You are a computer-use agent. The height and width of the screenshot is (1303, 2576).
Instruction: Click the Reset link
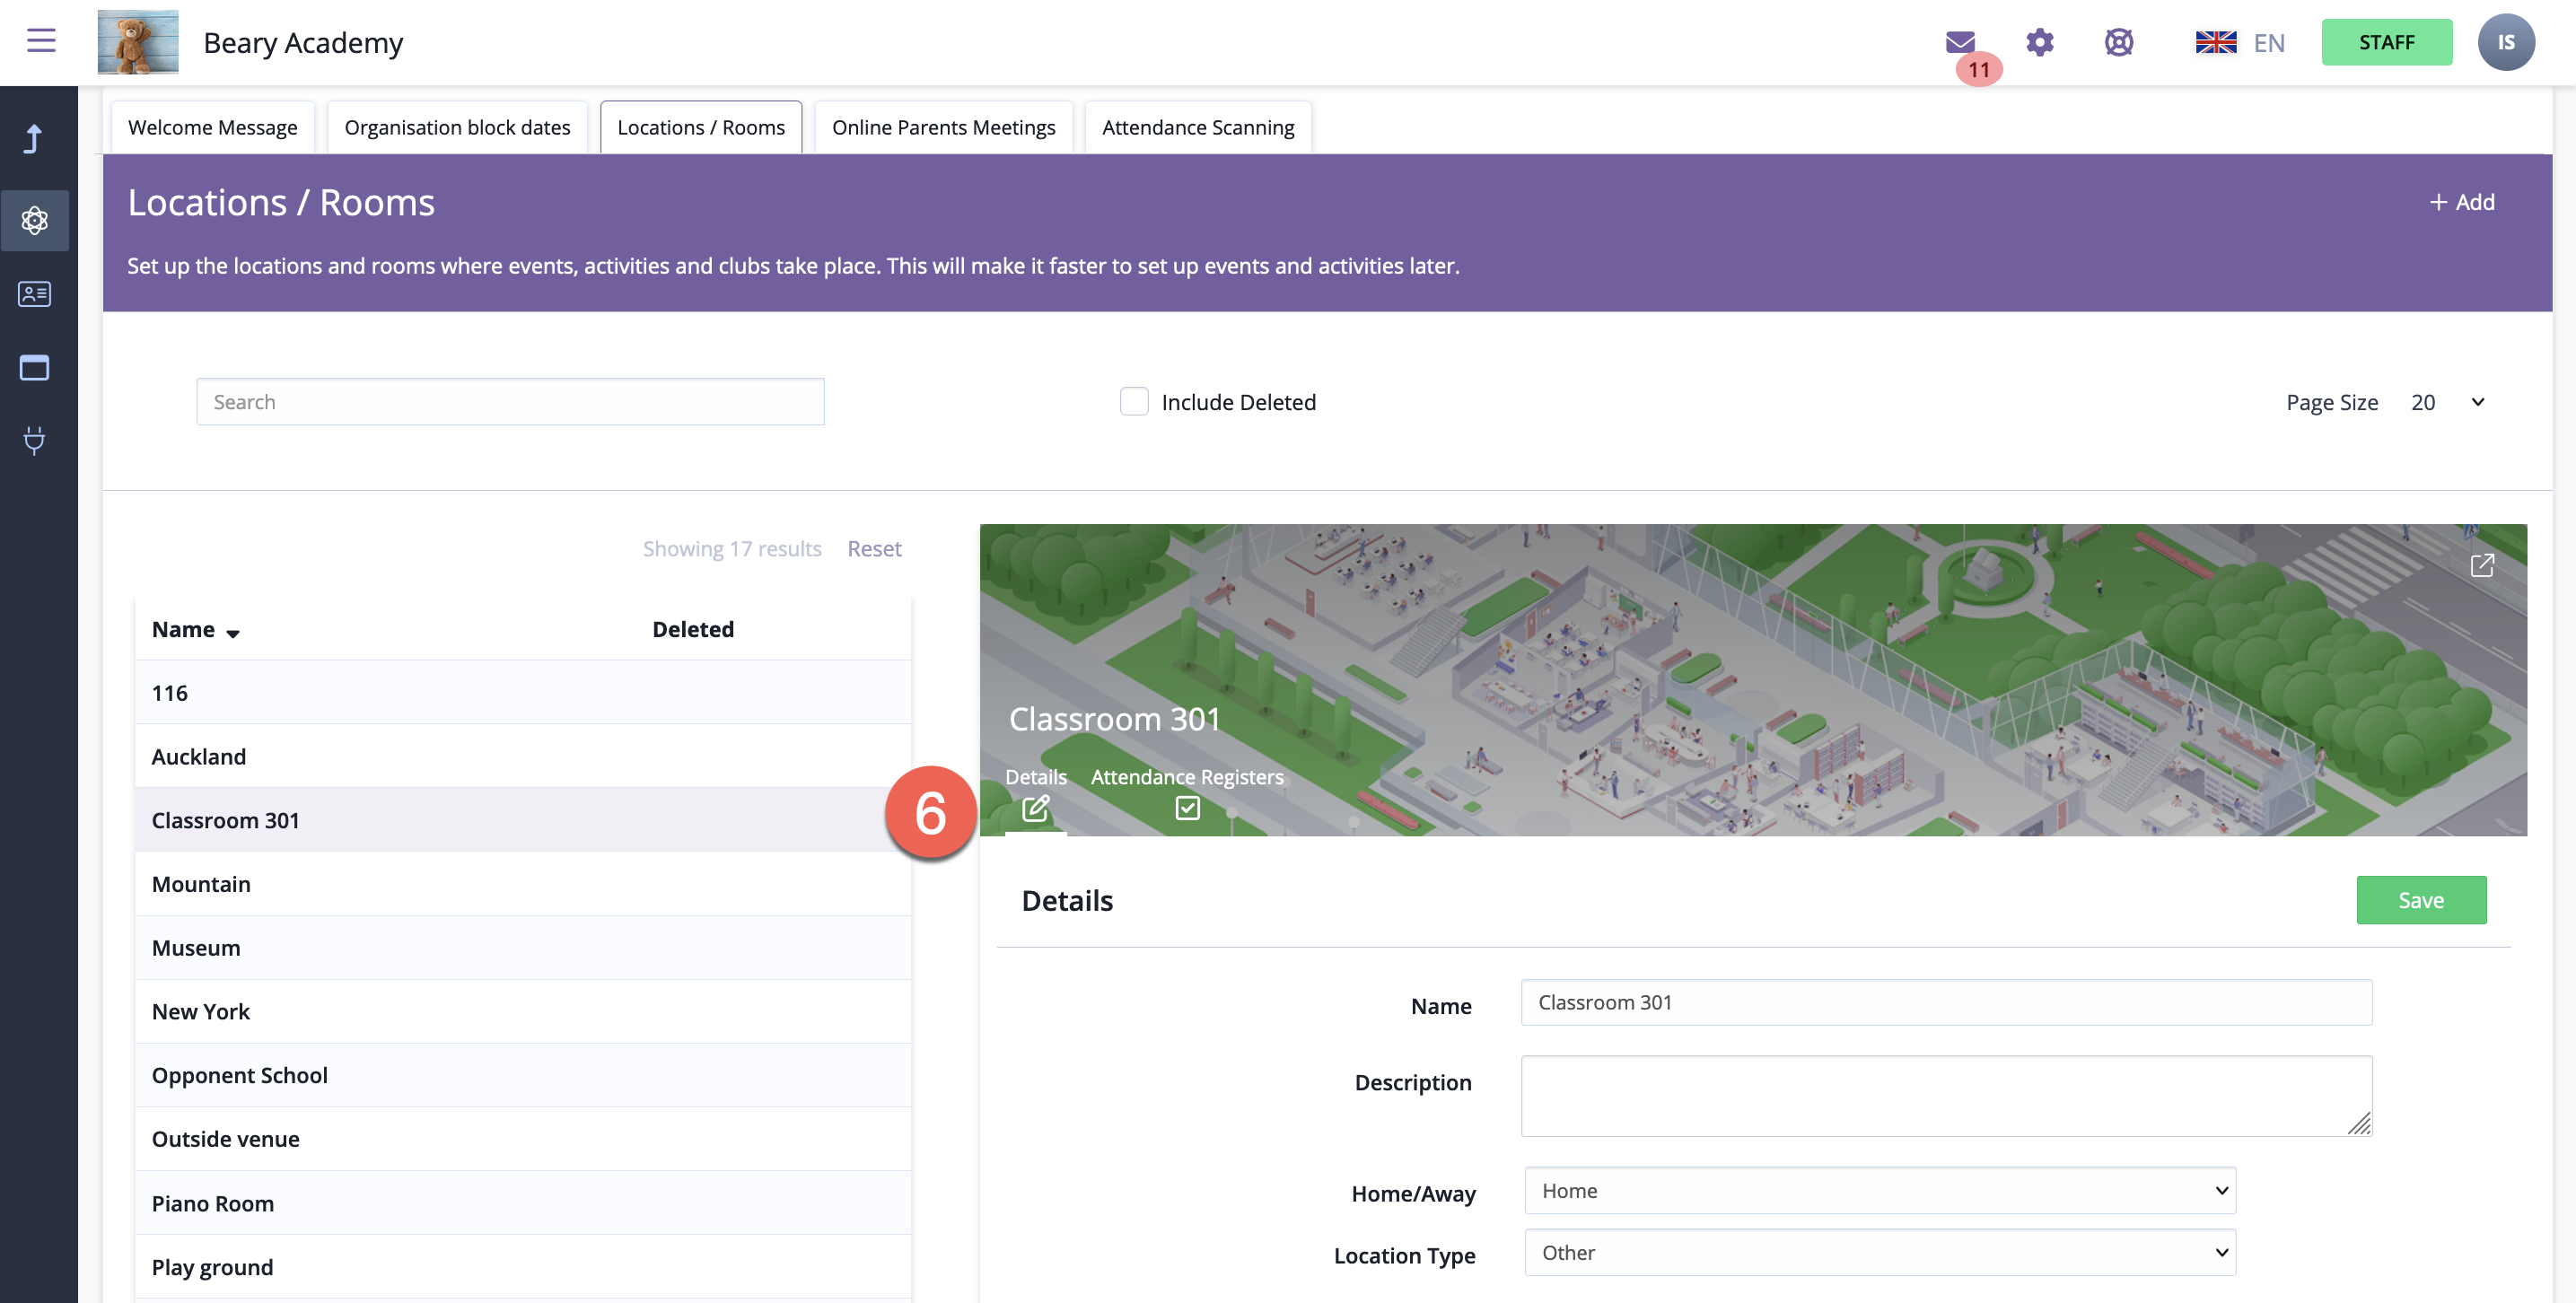pyautogui.click(x=873, y=548)
